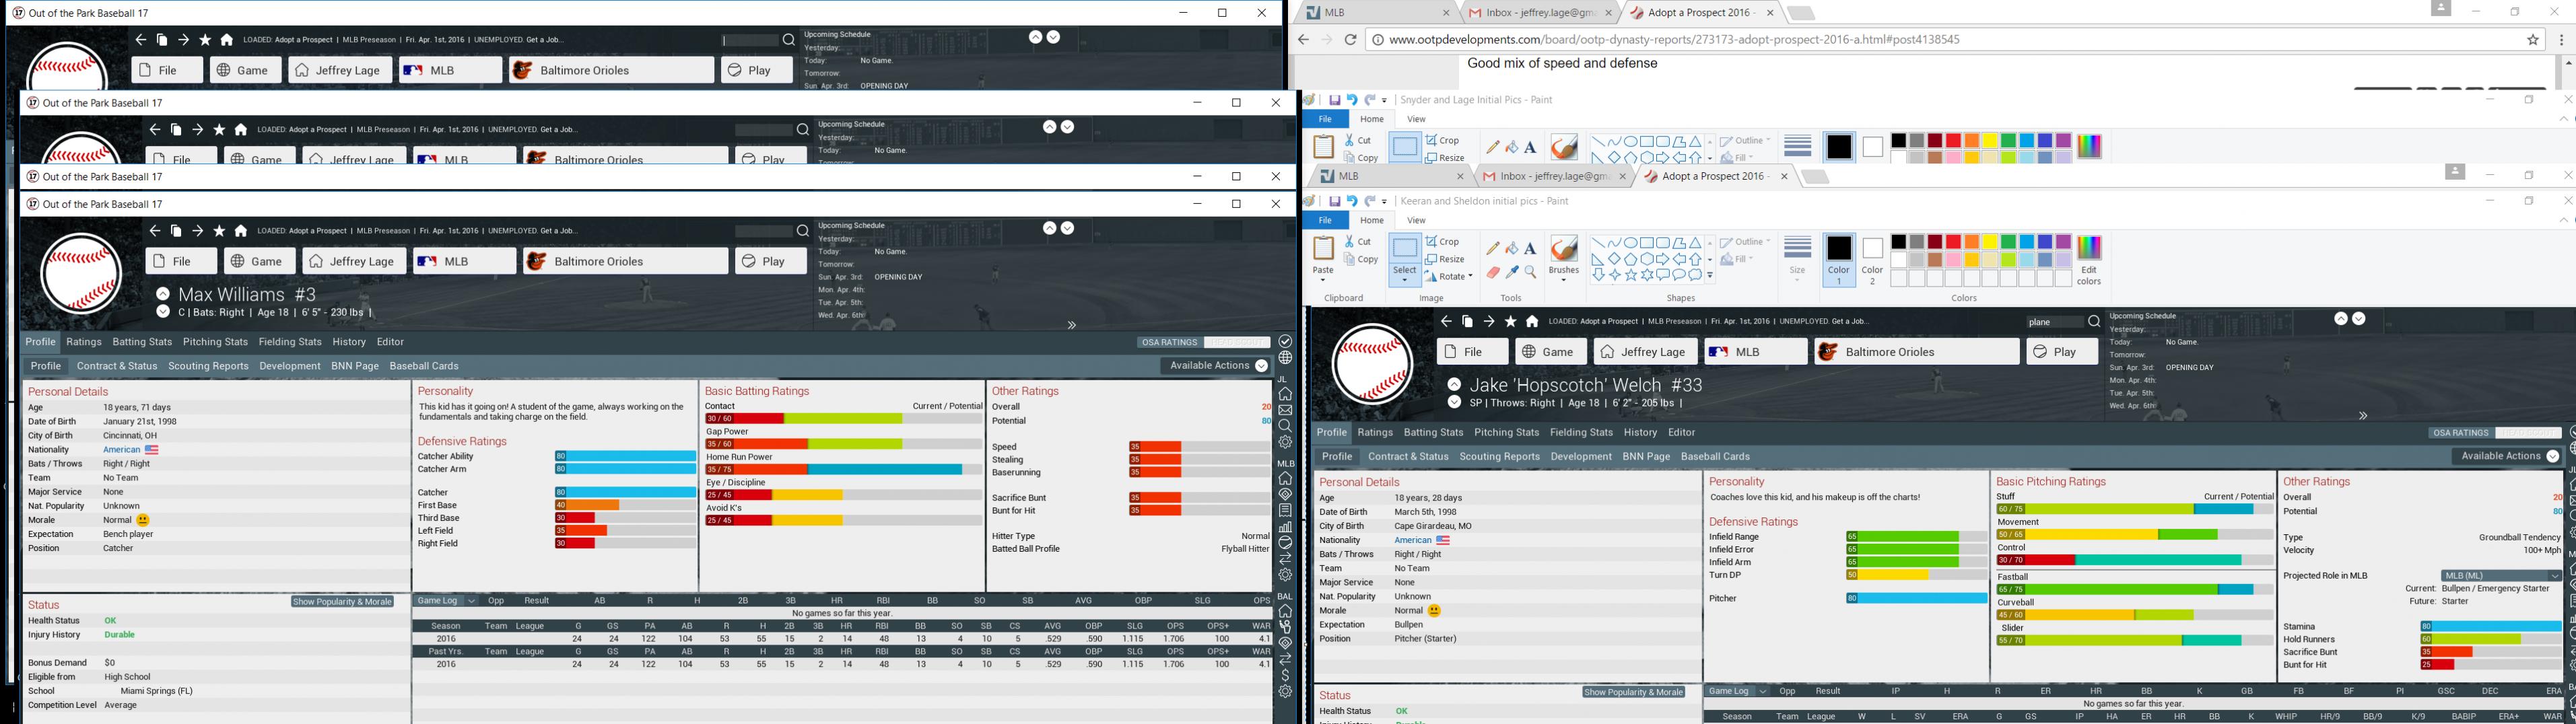Open Ratings tab in Max Williams window

click(84, 342)
